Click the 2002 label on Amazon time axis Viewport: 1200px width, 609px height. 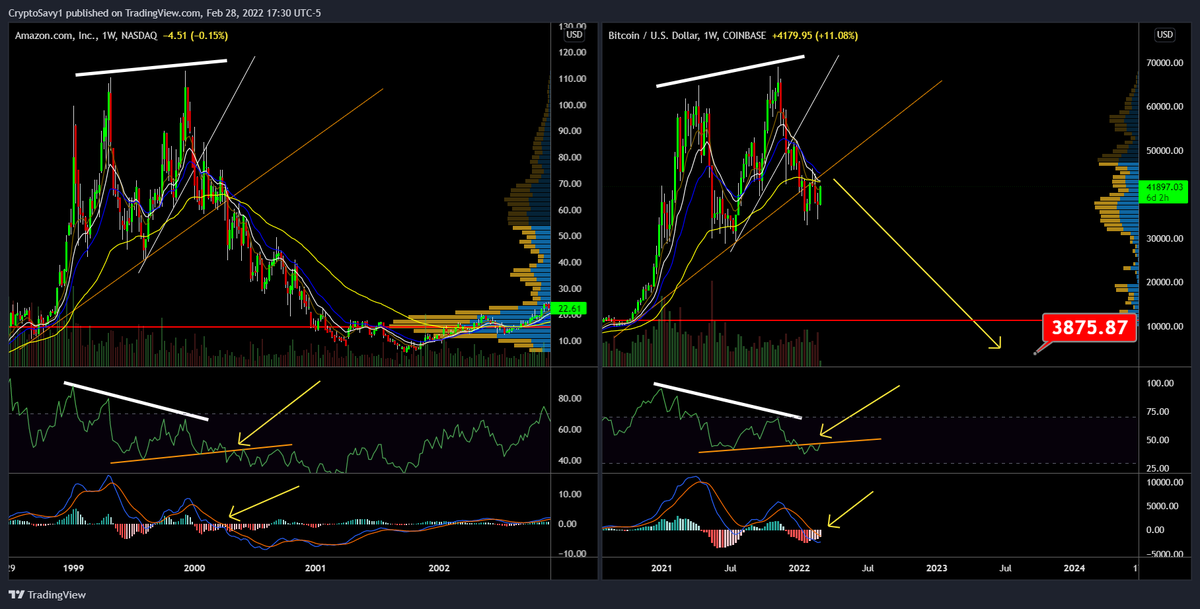pos(439,566)
